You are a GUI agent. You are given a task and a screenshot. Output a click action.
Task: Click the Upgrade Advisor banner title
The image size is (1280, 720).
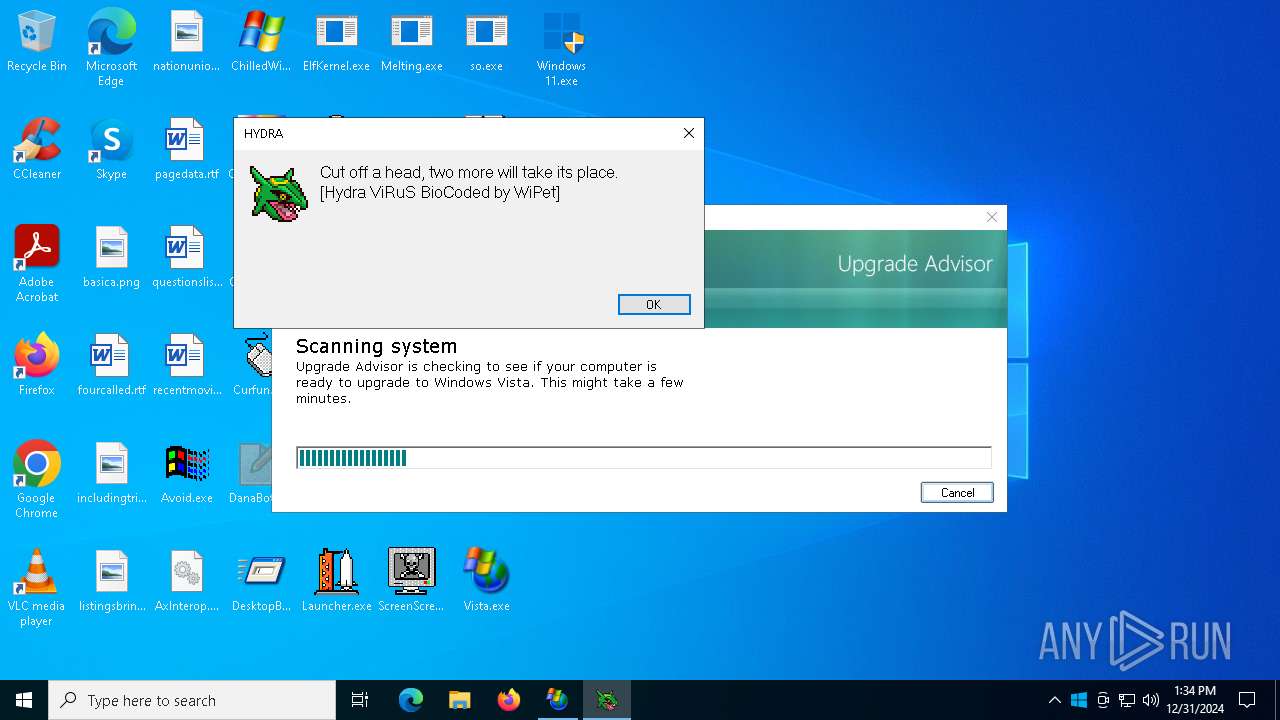915,264
